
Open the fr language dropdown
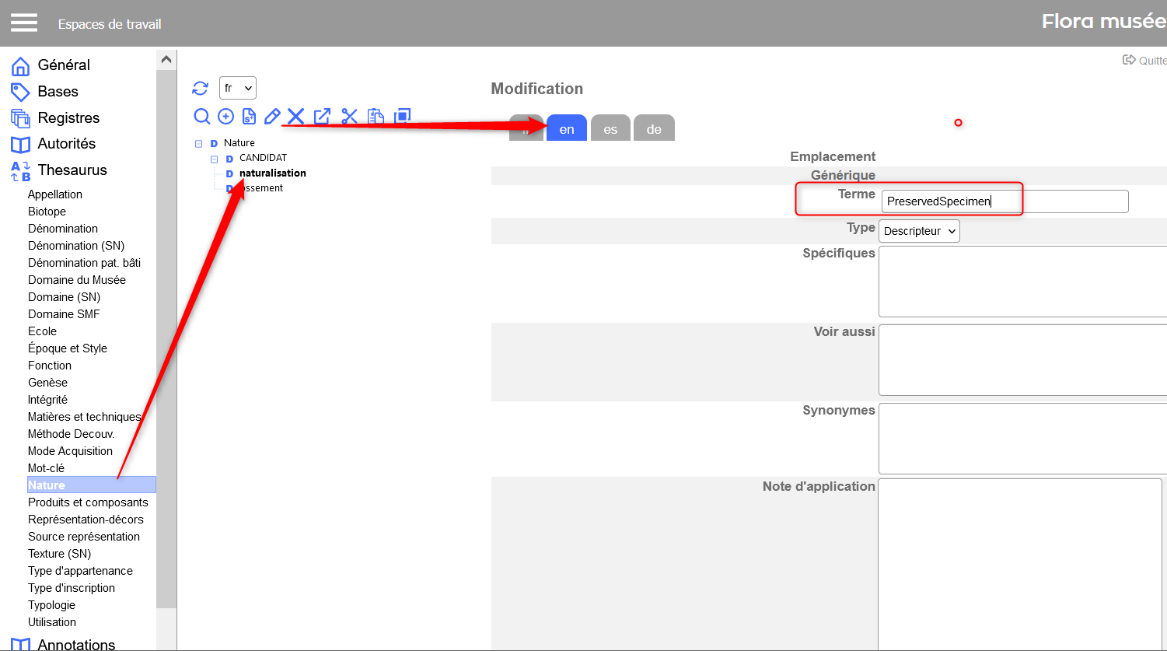(238, 88)
